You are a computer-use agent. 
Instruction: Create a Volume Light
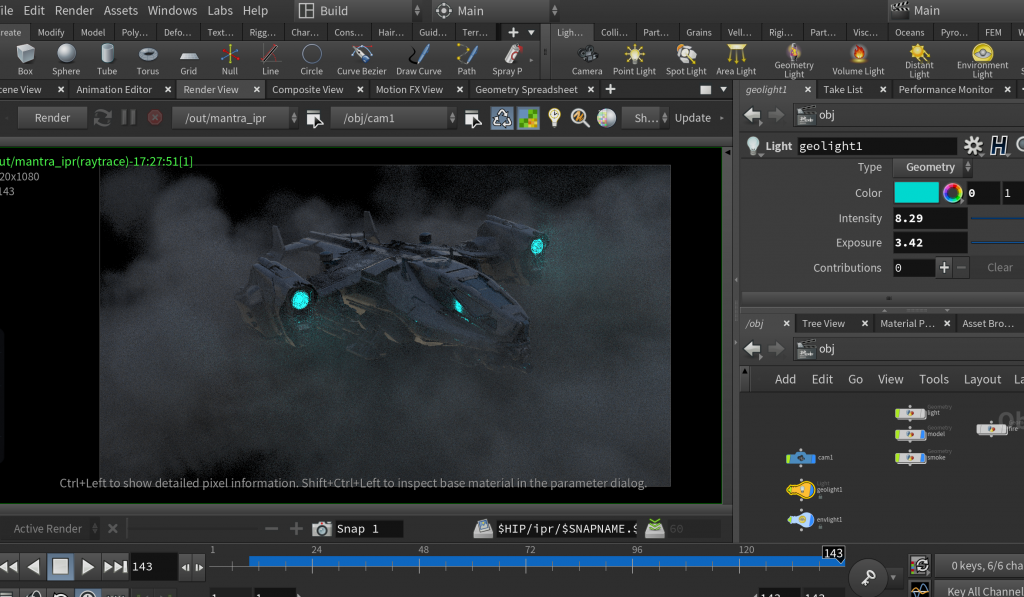tap(858, 59)
